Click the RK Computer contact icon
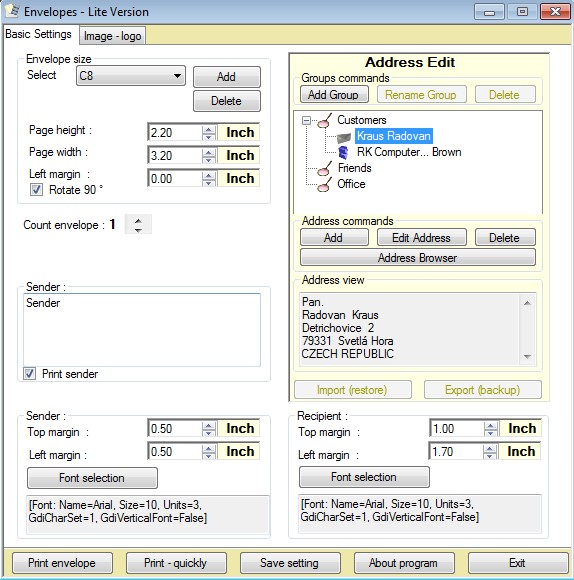 click(344, 152)
